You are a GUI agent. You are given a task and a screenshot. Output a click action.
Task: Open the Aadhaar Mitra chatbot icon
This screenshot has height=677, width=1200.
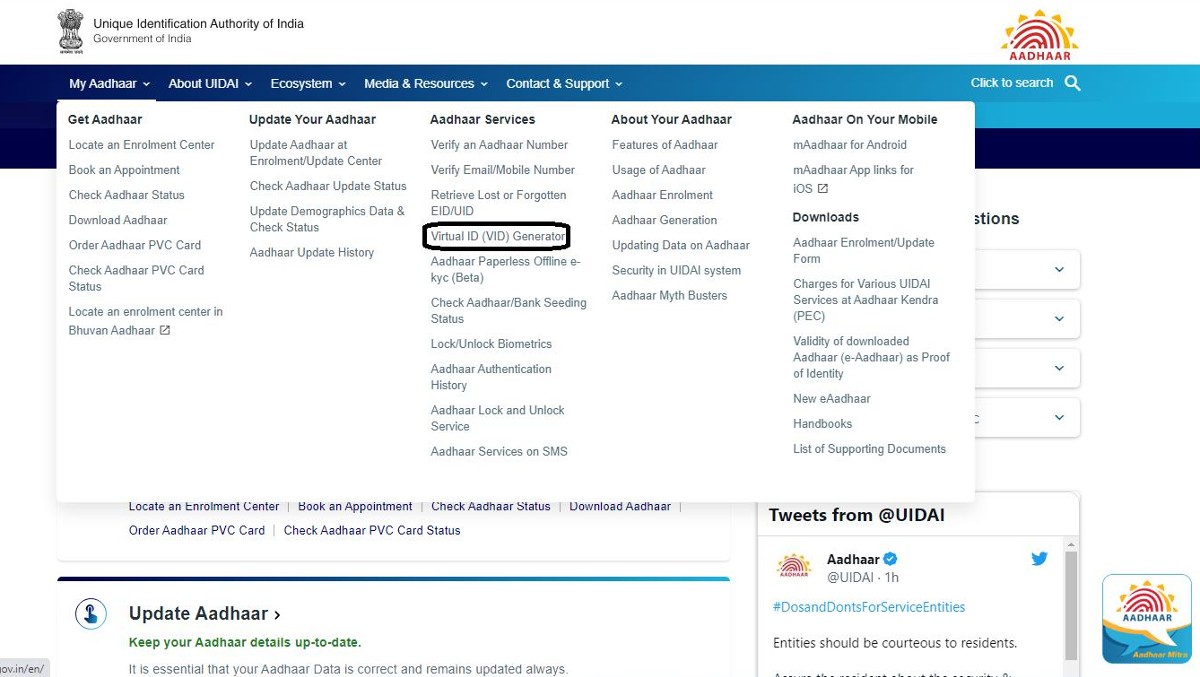pos(1146,619)
